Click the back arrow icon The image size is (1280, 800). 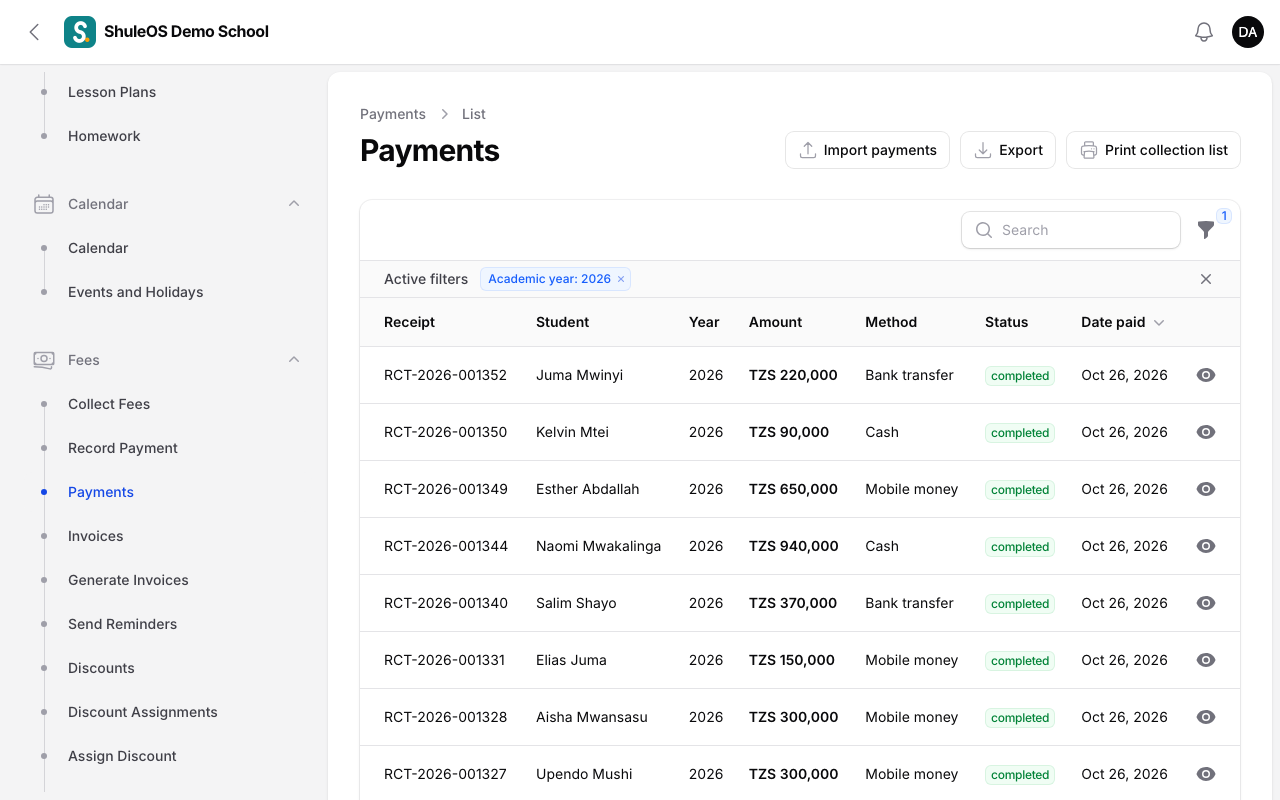click(x=34, y=32)
